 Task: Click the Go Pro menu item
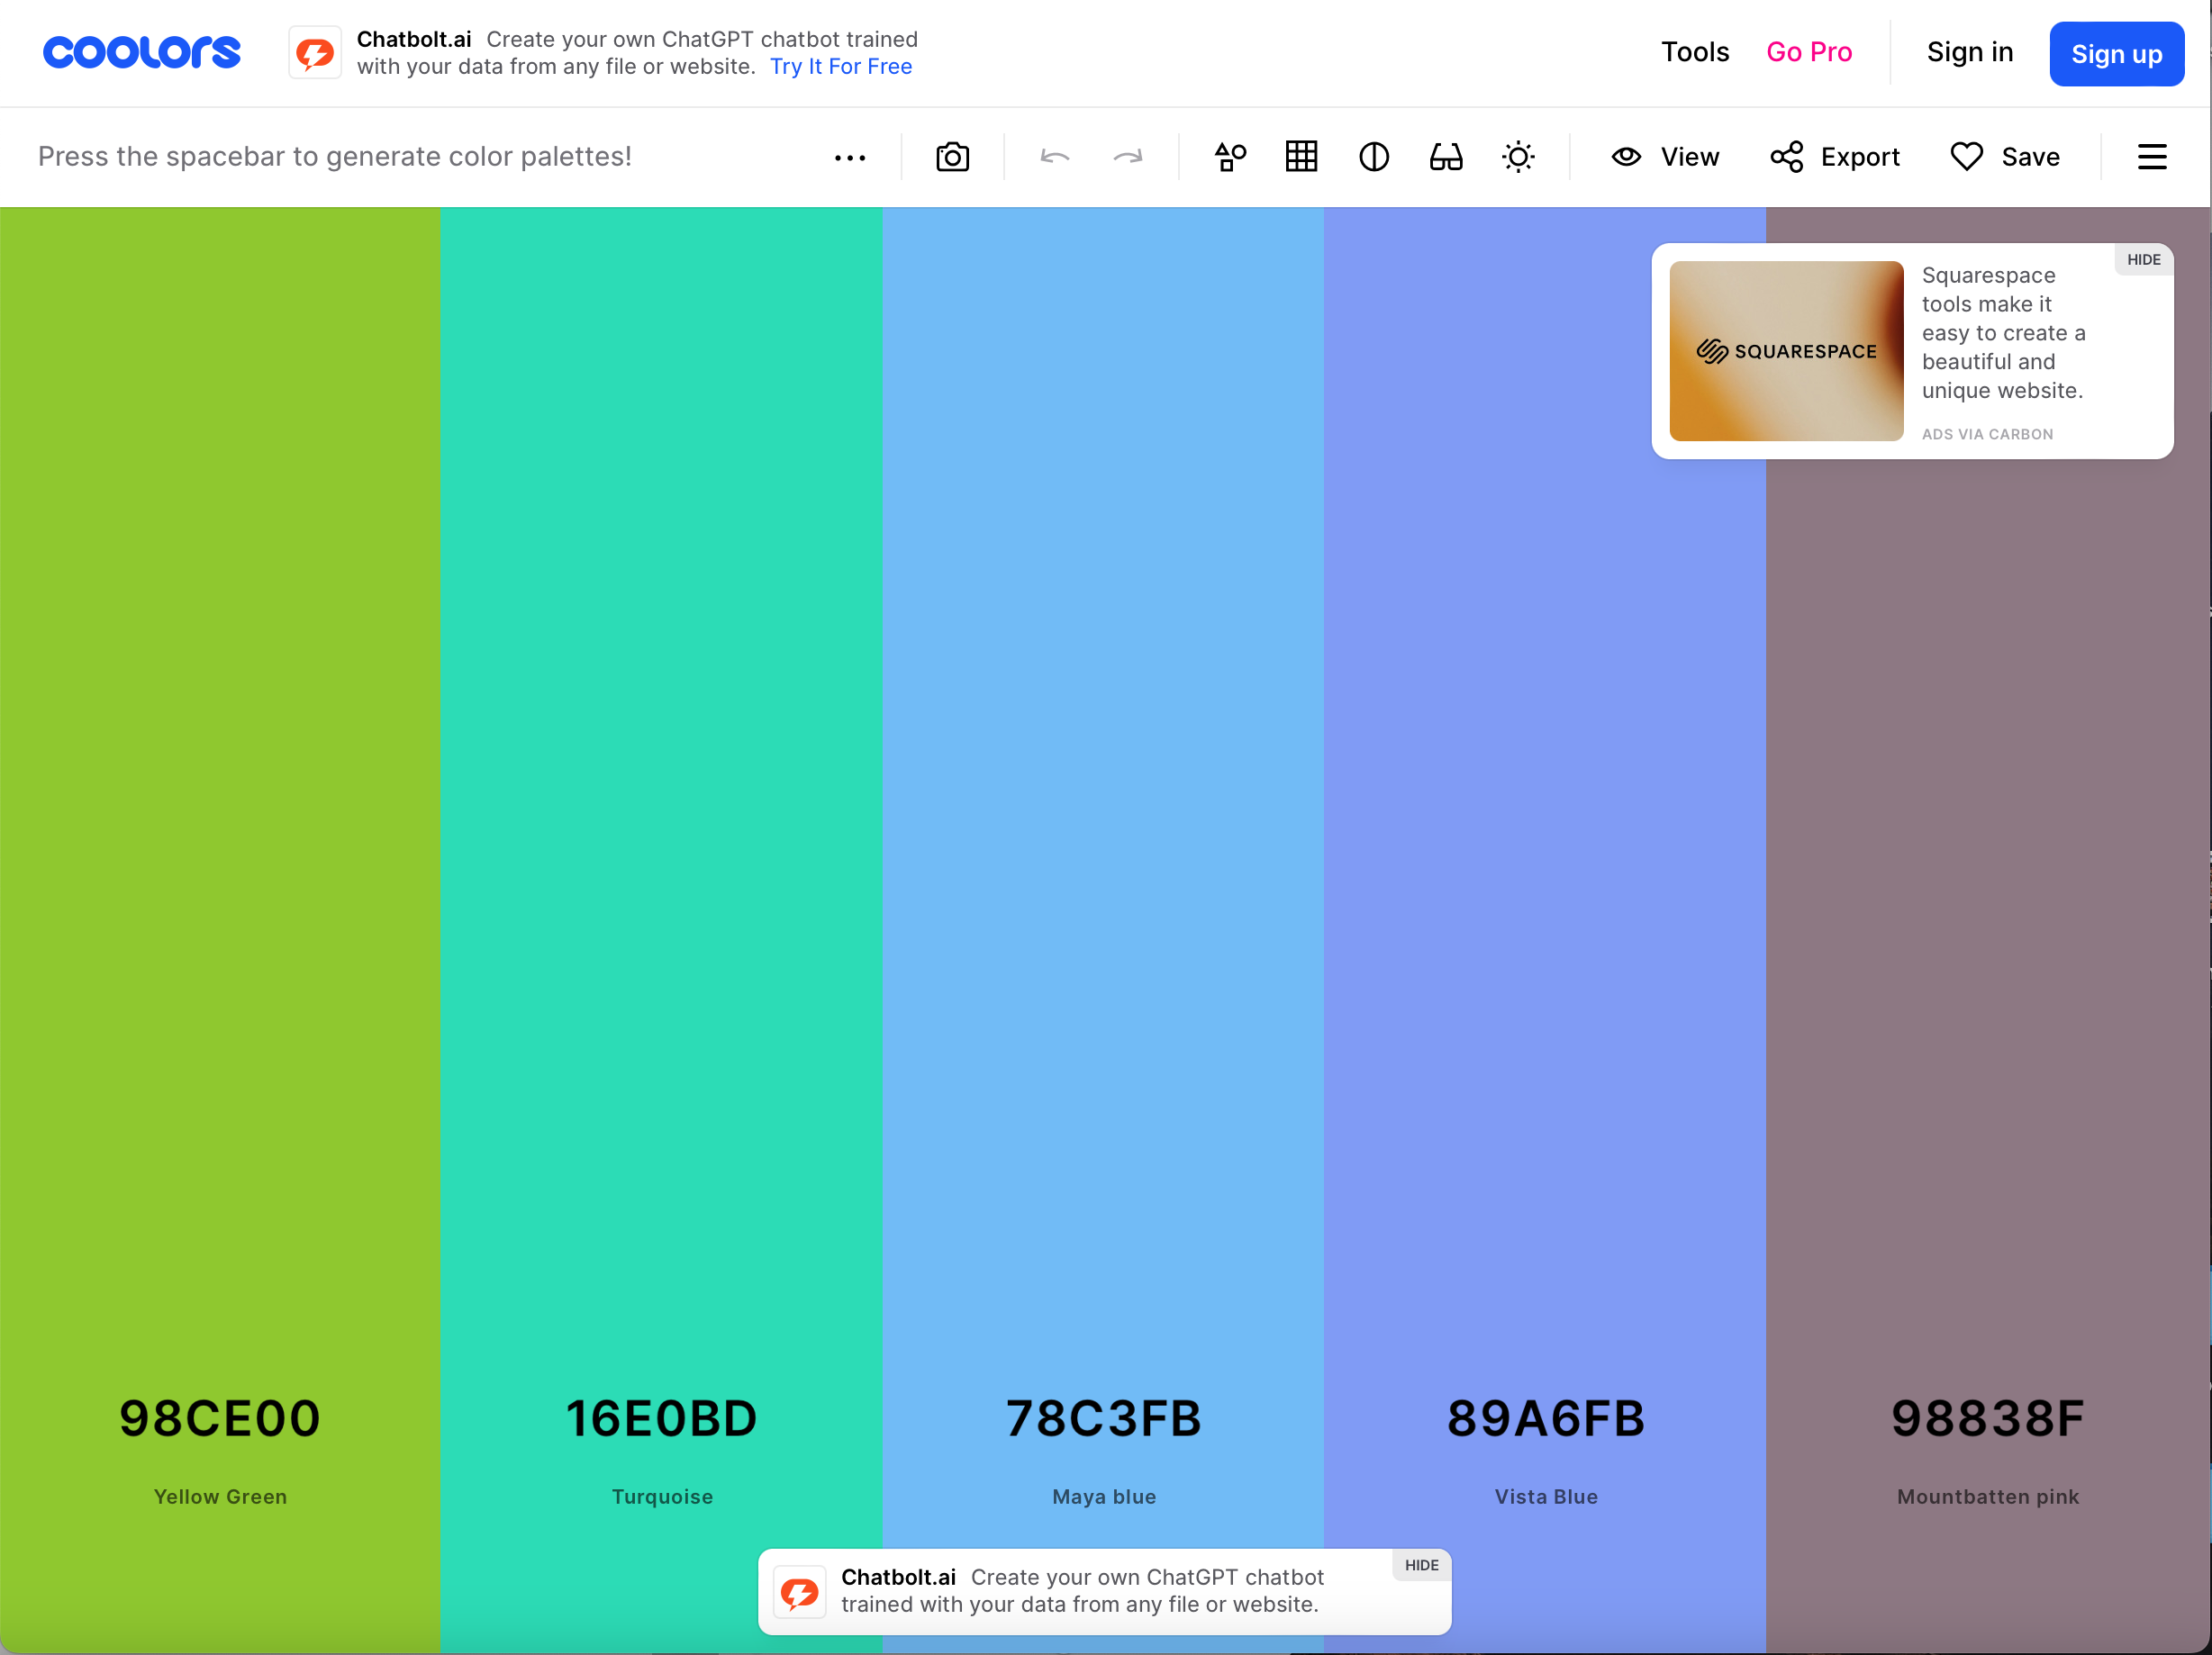(x=1809, y=52)
